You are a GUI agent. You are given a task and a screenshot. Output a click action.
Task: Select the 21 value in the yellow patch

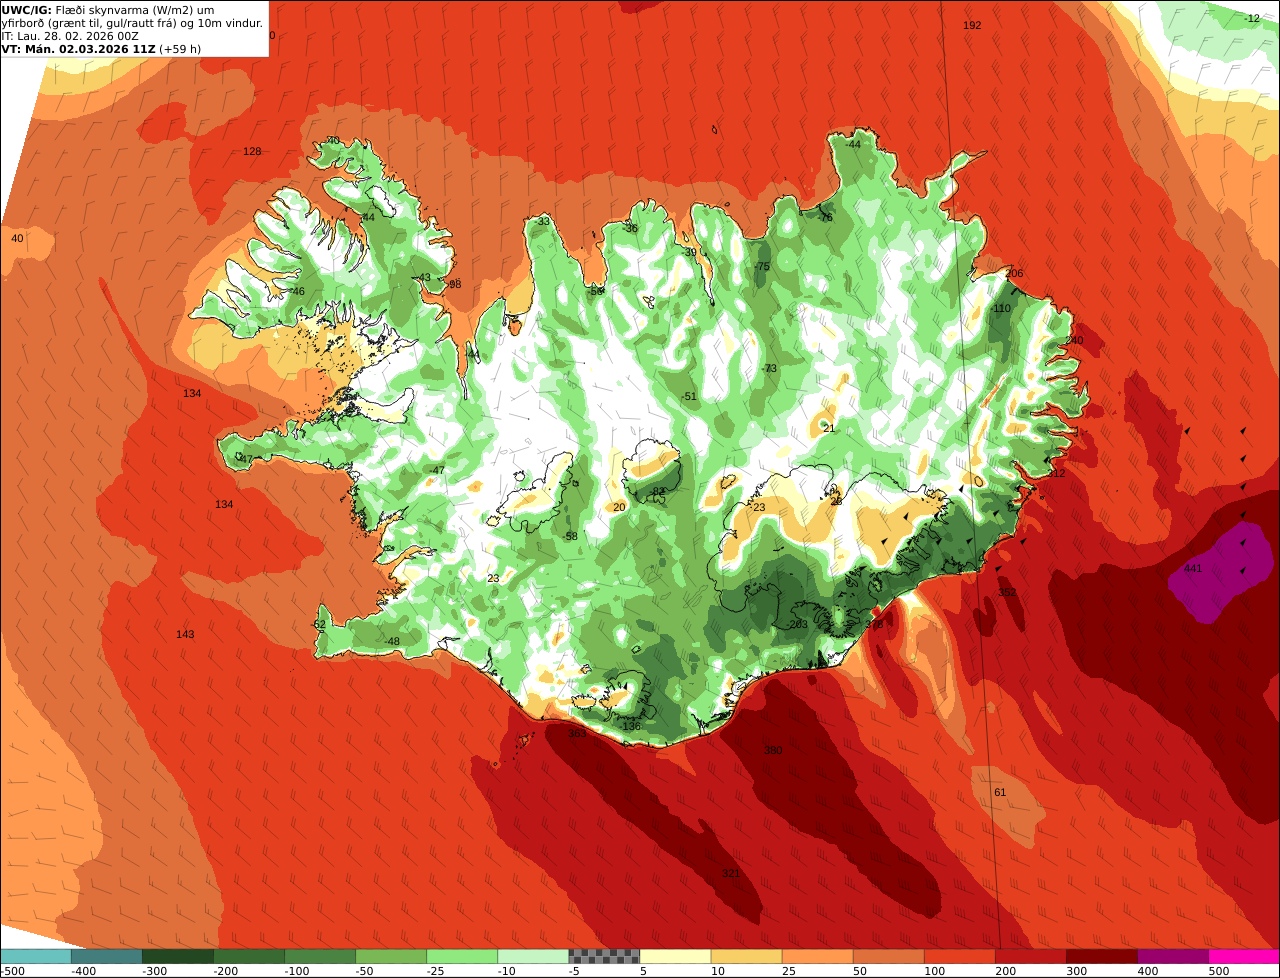[x=828, y=428]
